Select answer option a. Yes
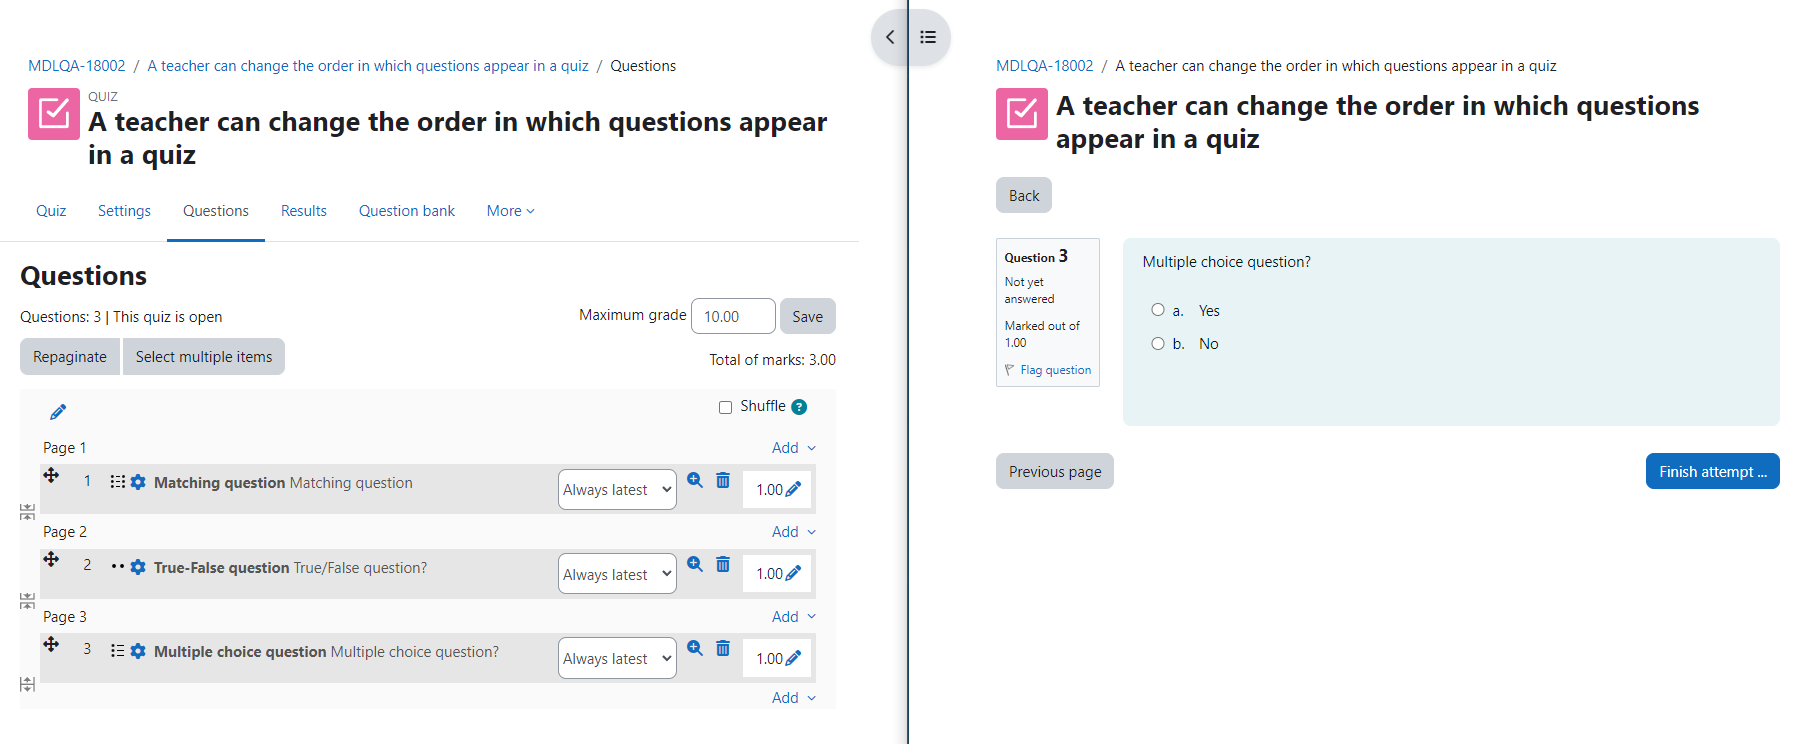This screenshot has height=744, width=1814. pos(1158,310)
